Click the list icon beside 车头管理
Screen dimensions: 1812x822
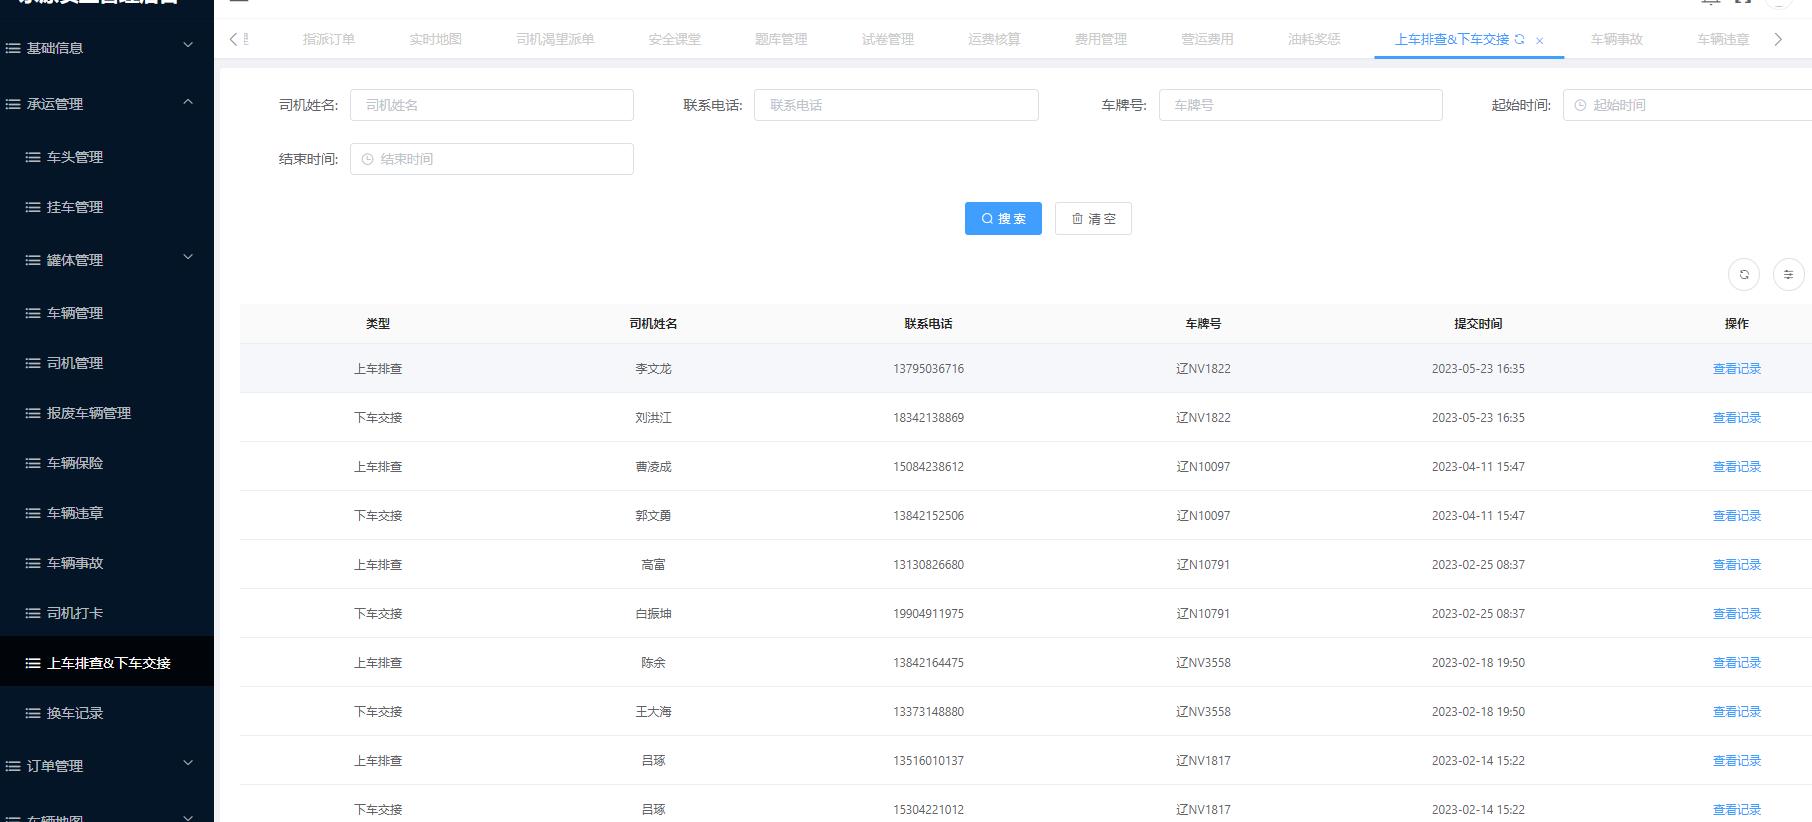[33, 157]
